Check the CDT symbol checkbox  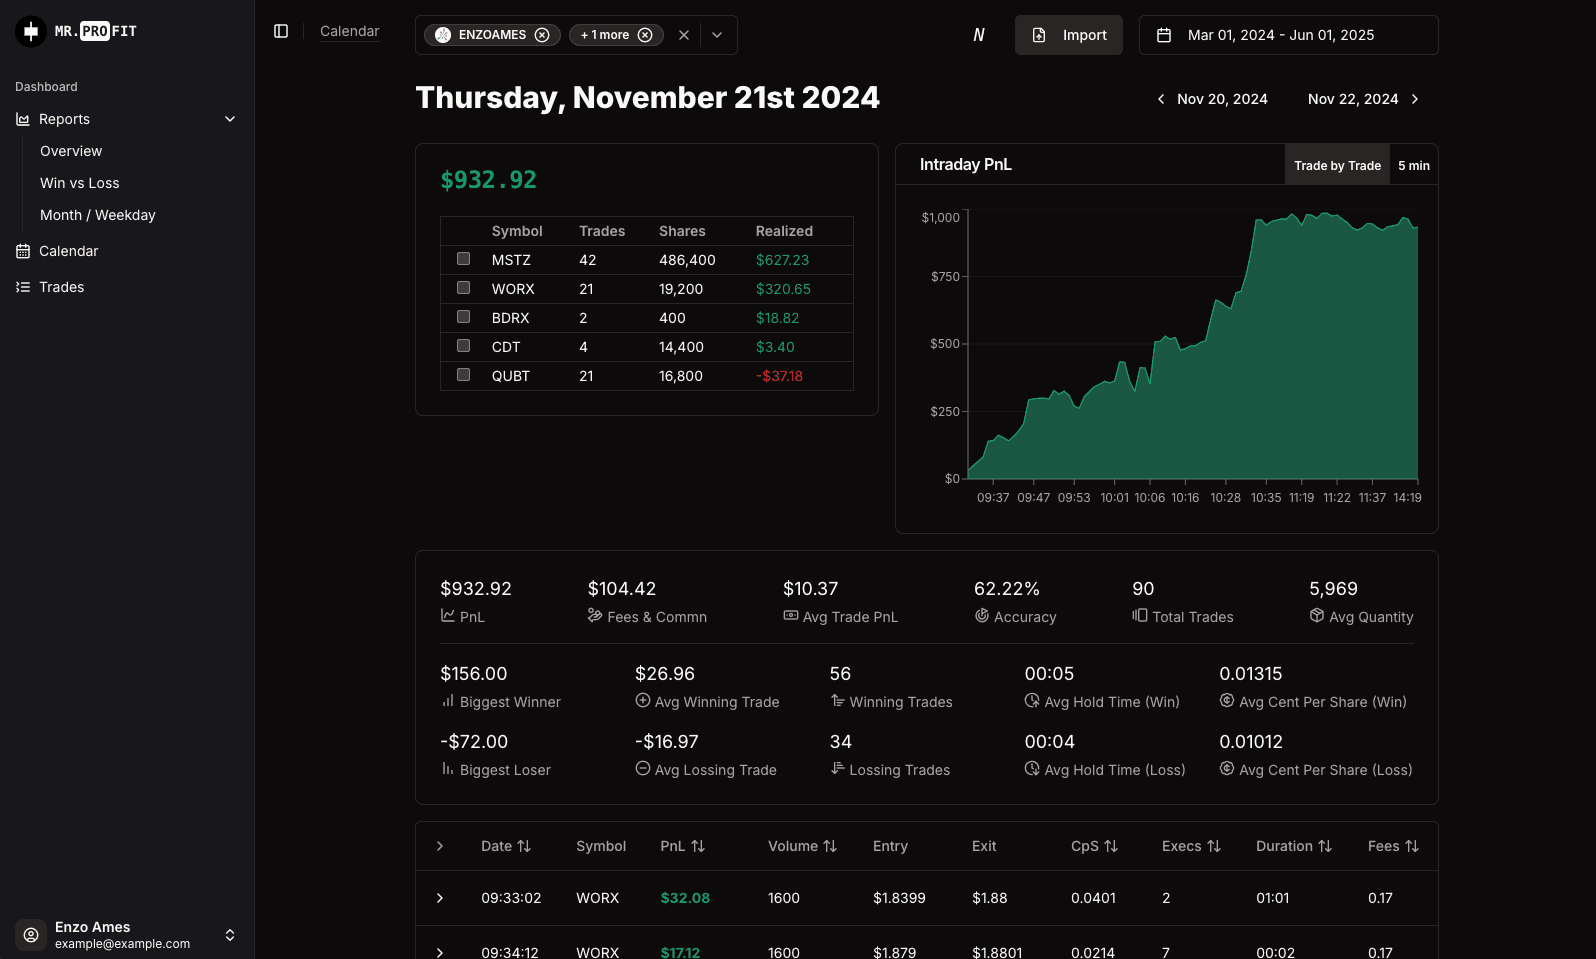pos(463,346)
